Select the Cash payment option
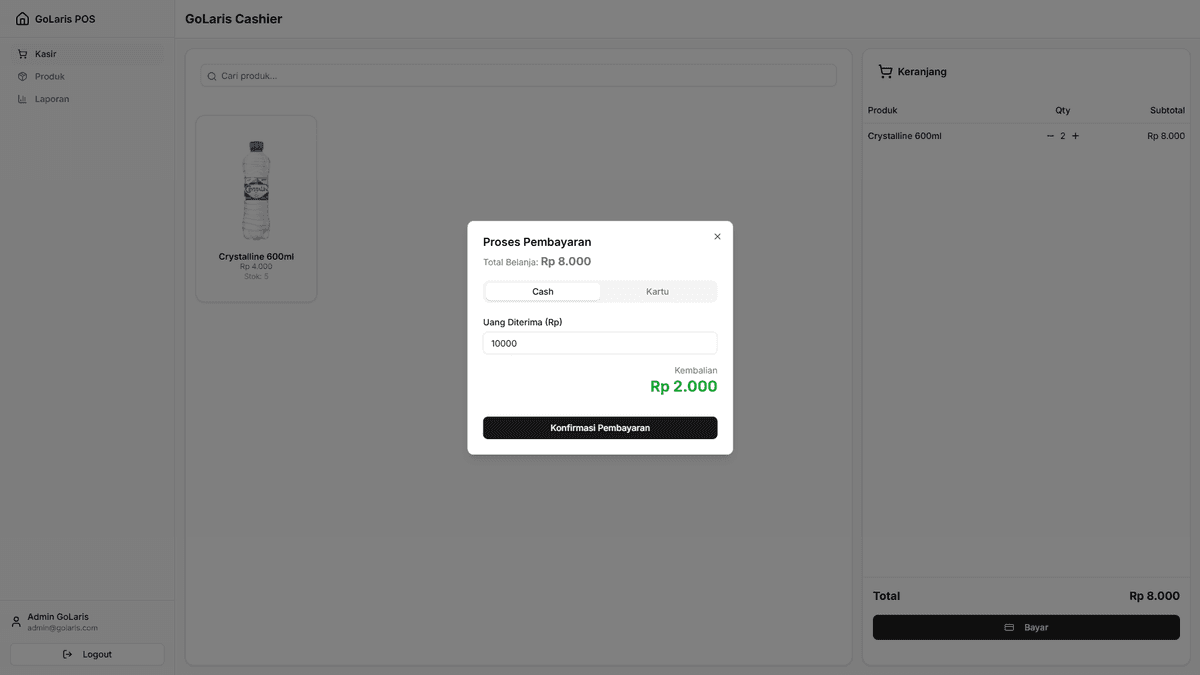This screenshot has width=1200, height=675. pyautogui.click(x=542, y=291)
